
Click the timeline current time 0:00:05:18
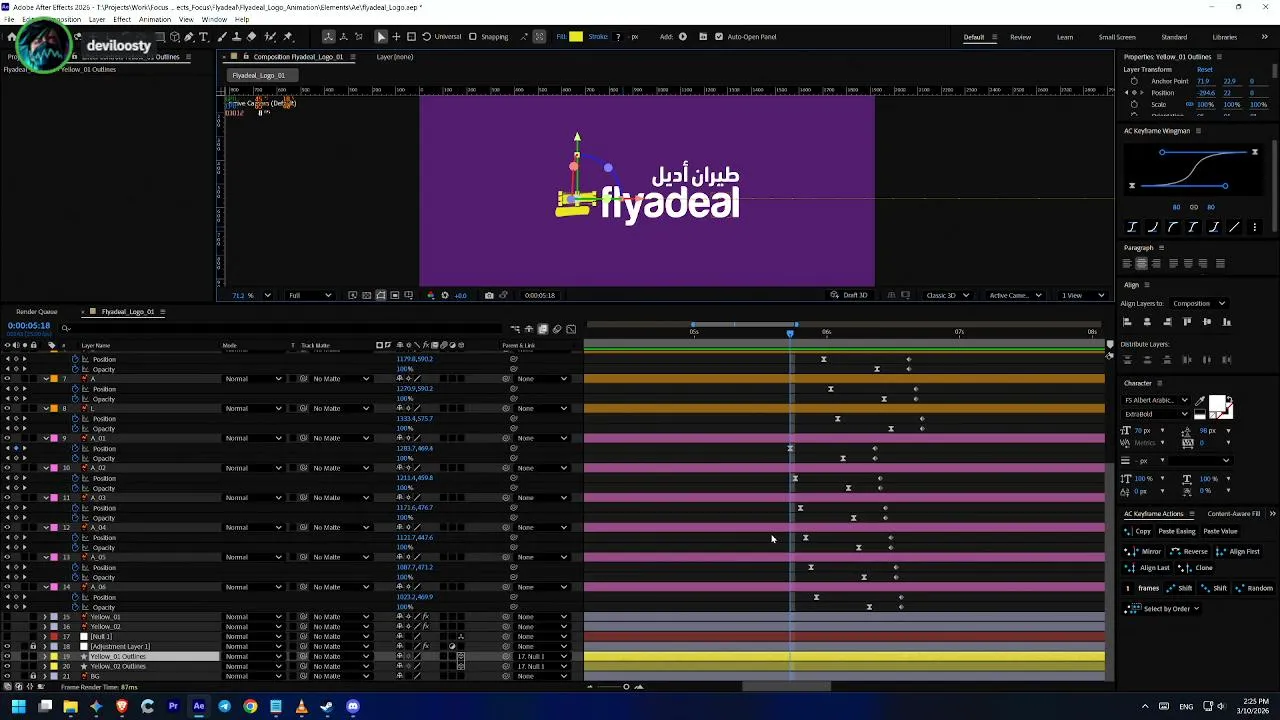point(29,326)
